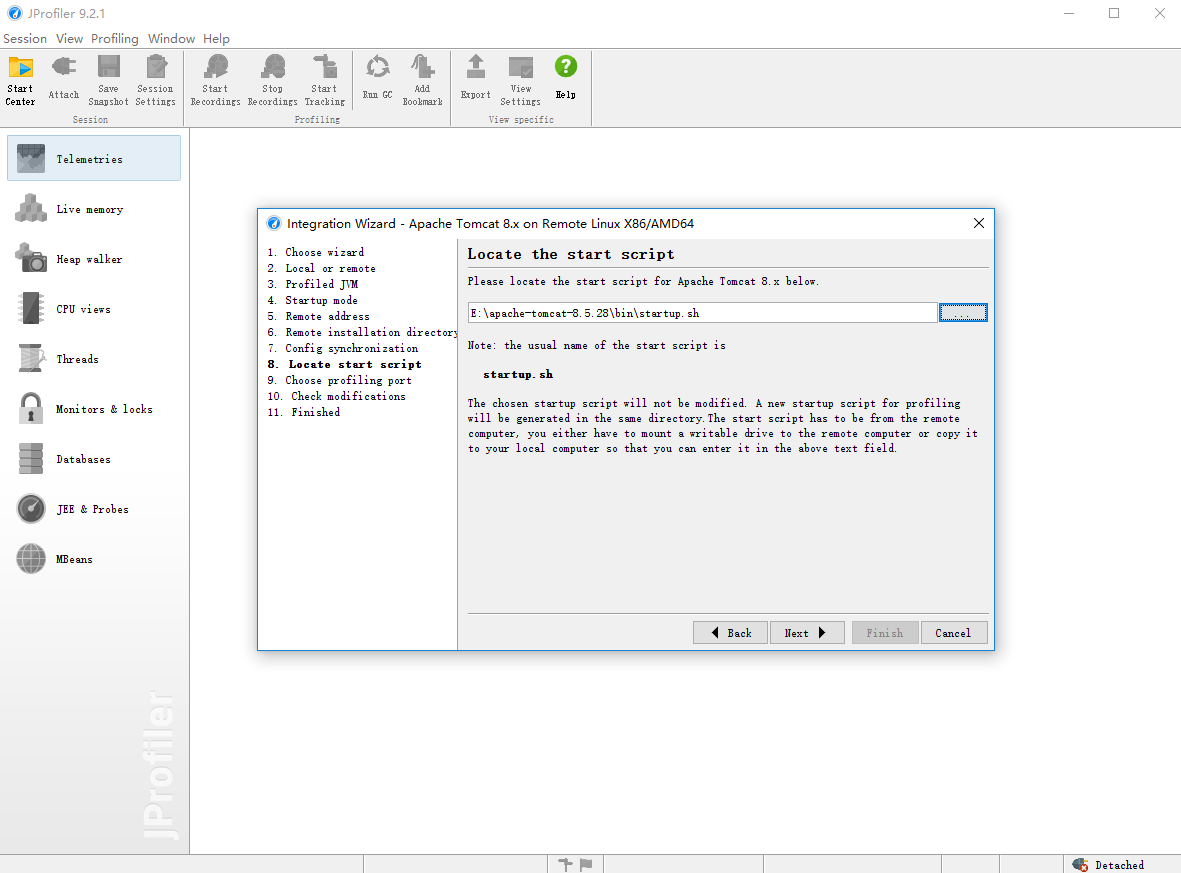Open the Window menu
The height and width of the screenshot is (873, 1181).
(x=171, y=38)
